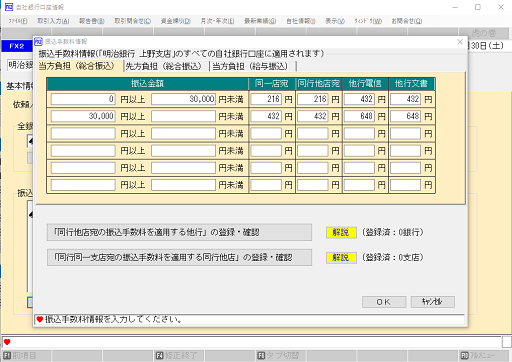Close the 振込手数料情報 dialog

tap(460, 42)
